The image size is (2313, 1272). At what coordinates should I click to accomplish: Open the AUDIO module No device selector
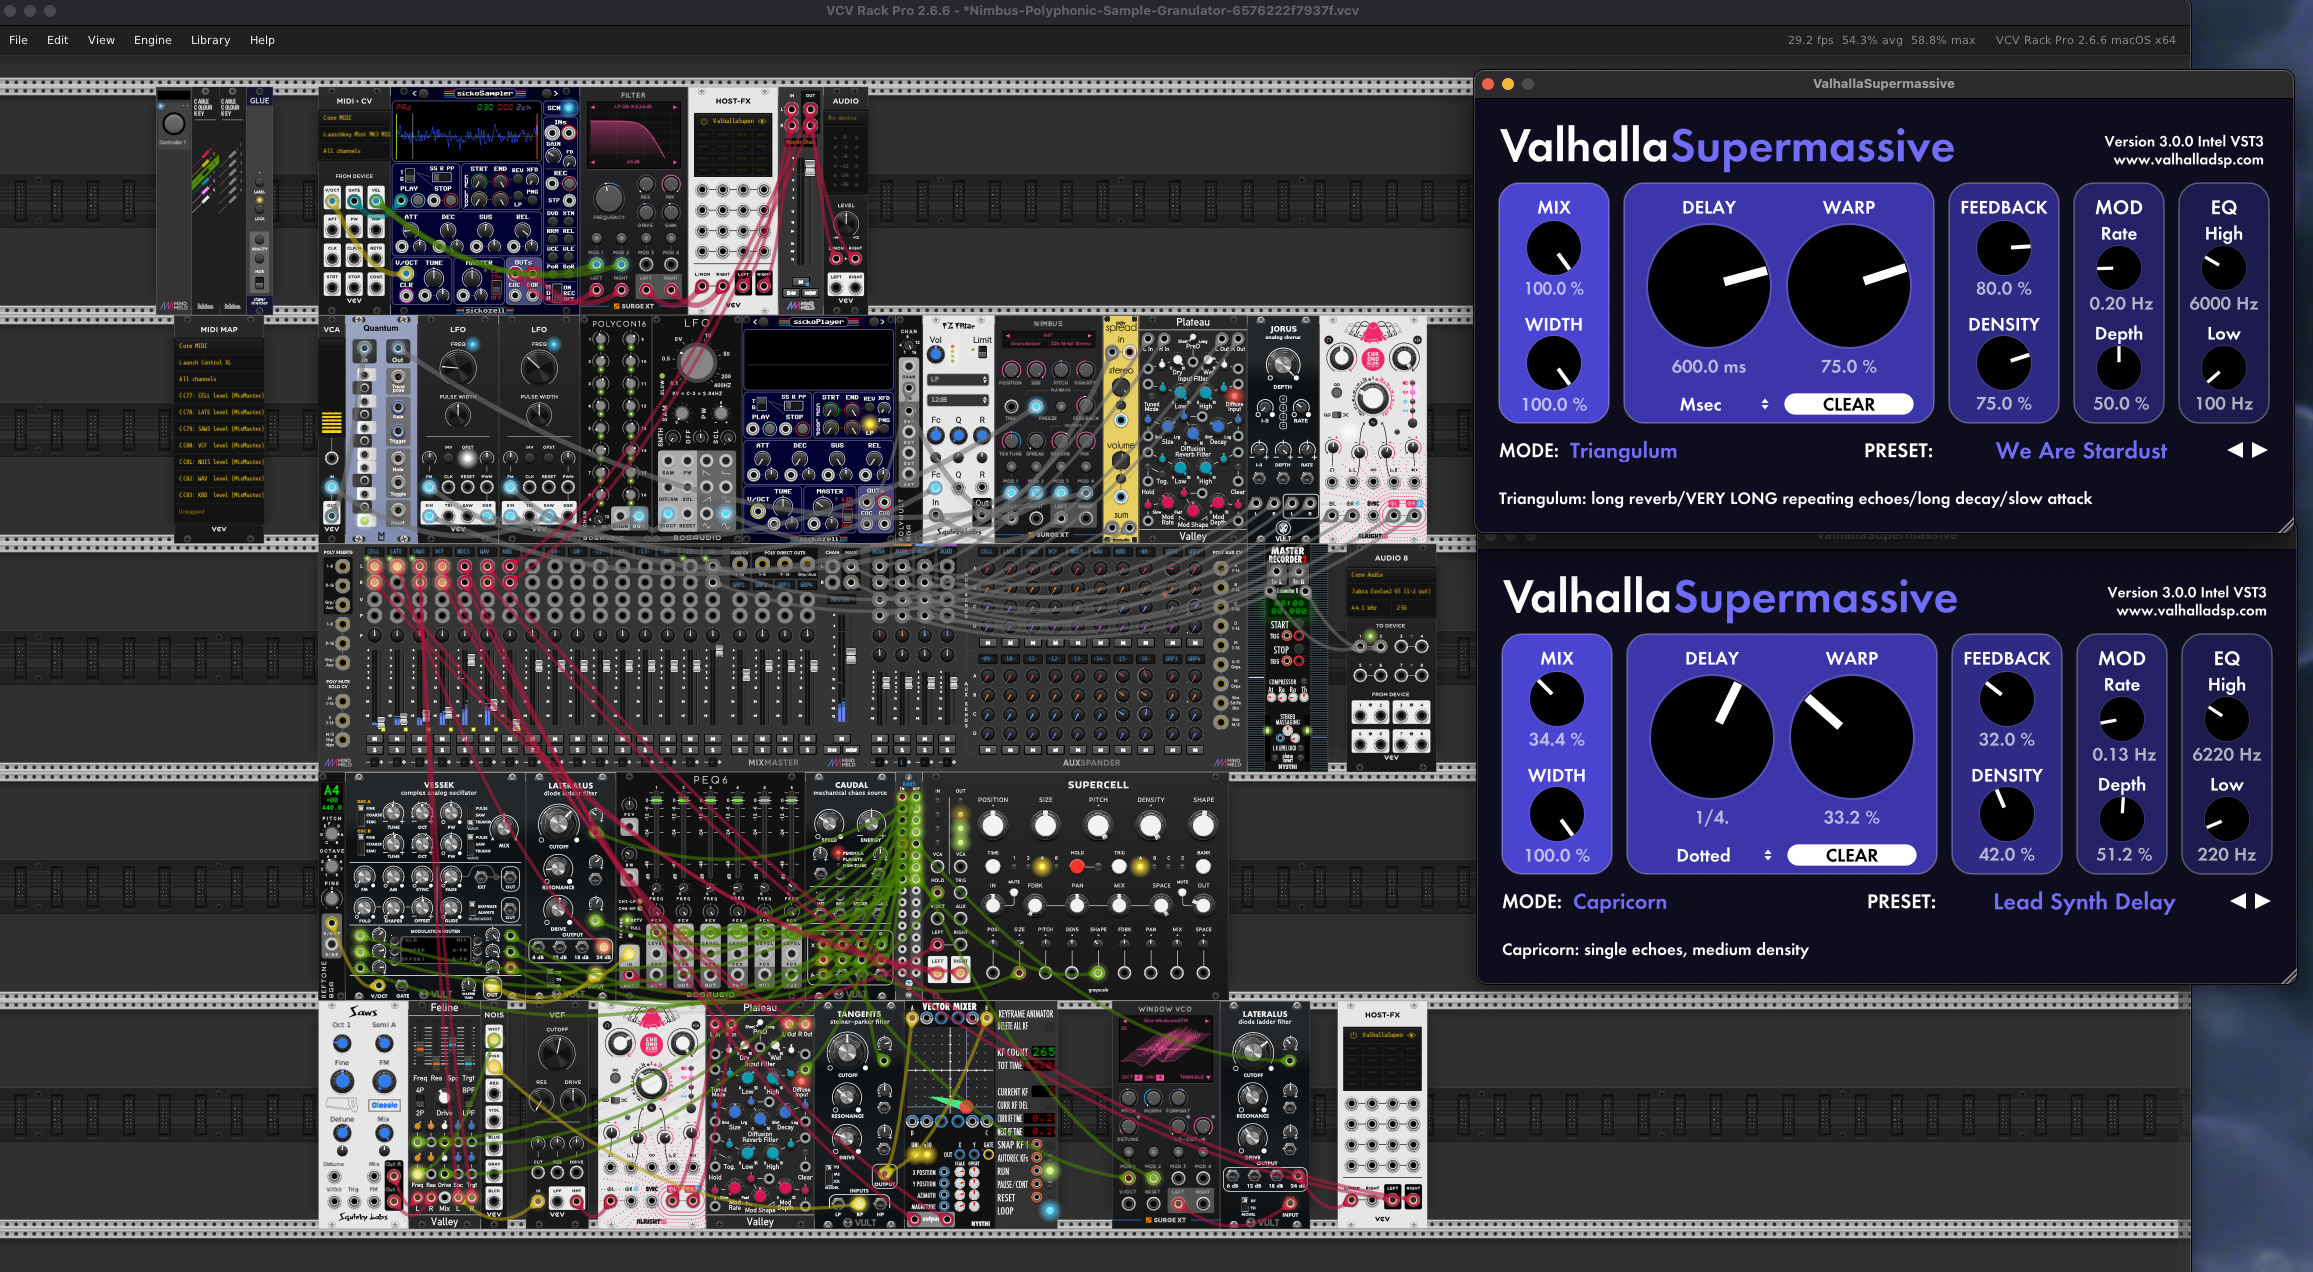845,118
